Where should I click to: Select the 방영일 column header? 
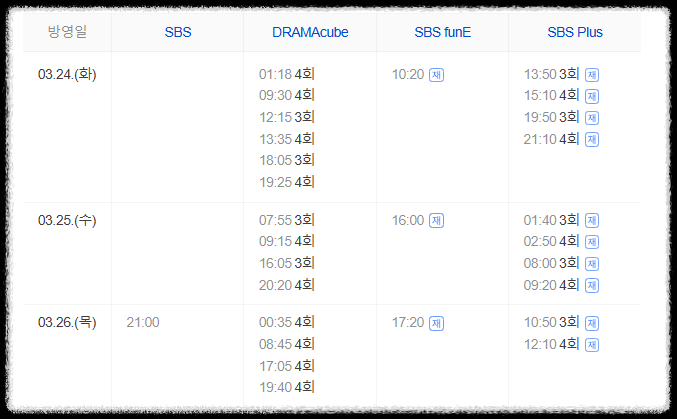(67, 32)
